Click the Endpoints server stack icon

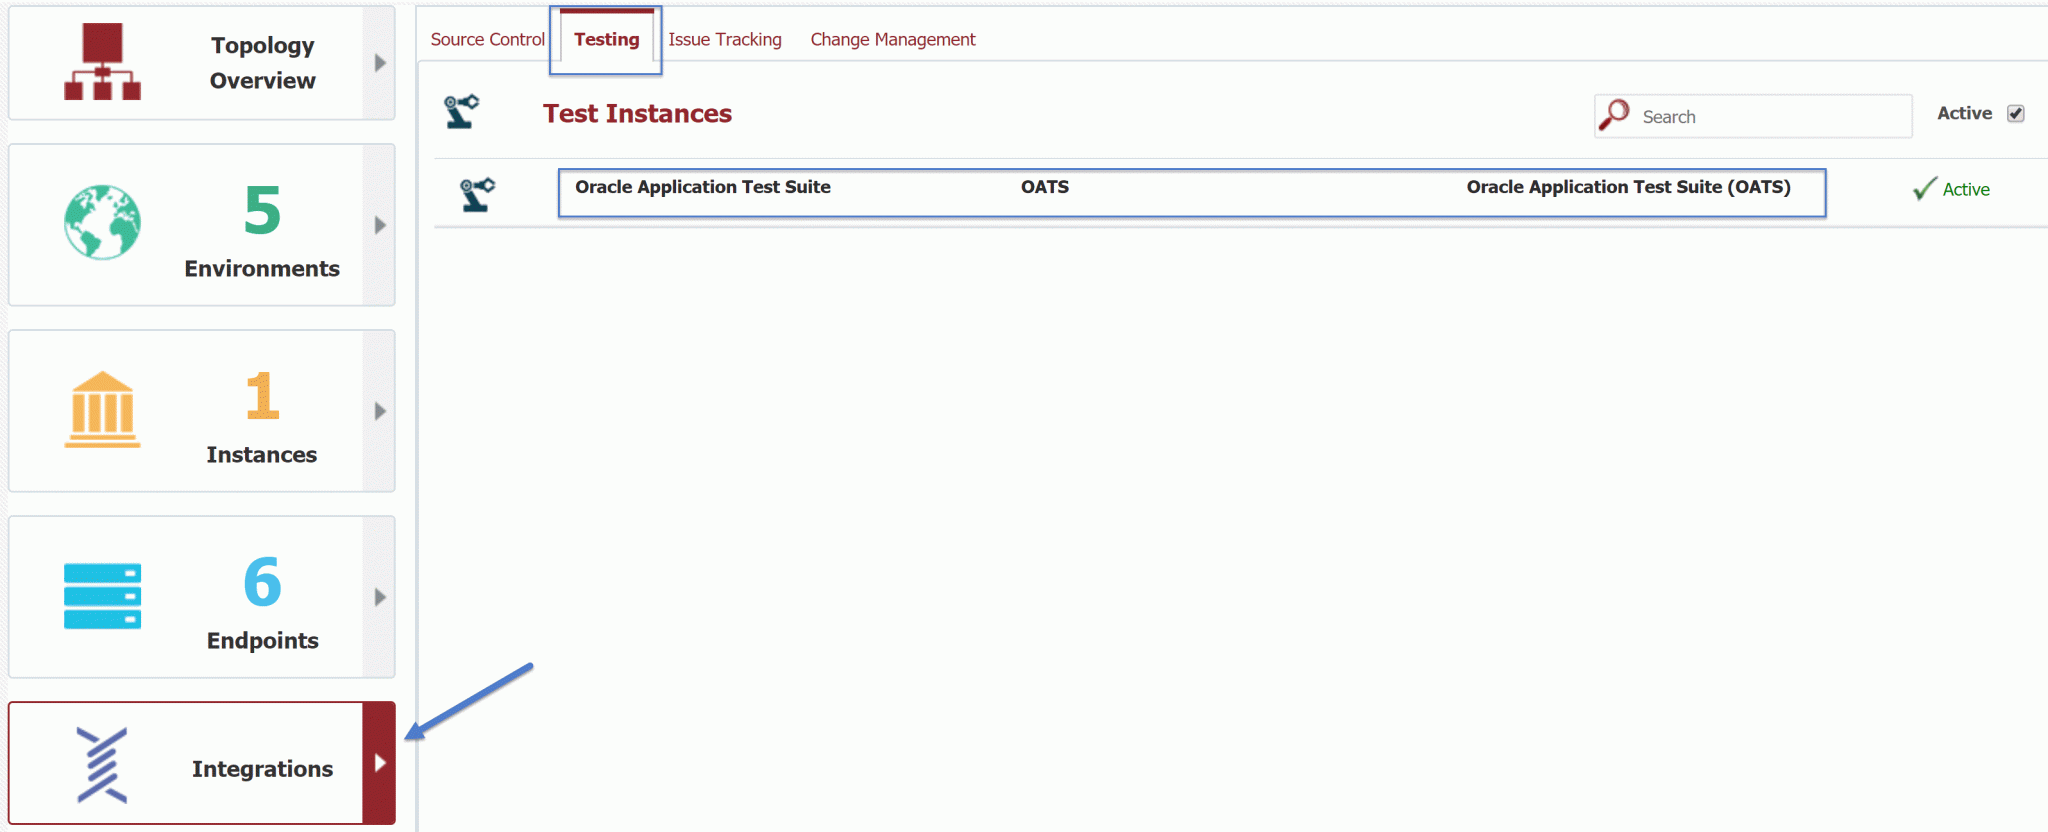(102, 596)
